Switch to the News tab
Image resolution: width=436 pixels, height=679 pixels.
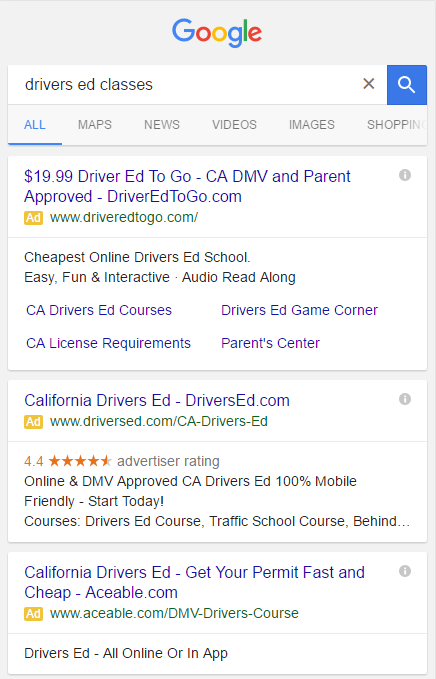coord(162,125)
